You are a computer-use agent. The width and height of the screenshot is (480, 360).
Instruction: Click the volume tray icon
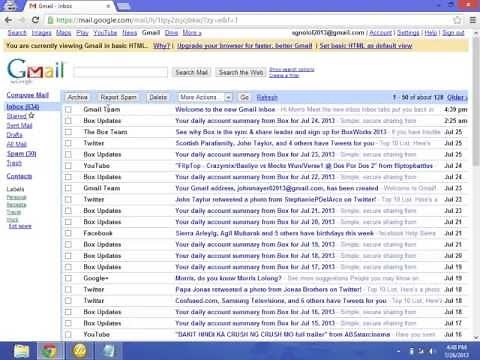(431, 351)
